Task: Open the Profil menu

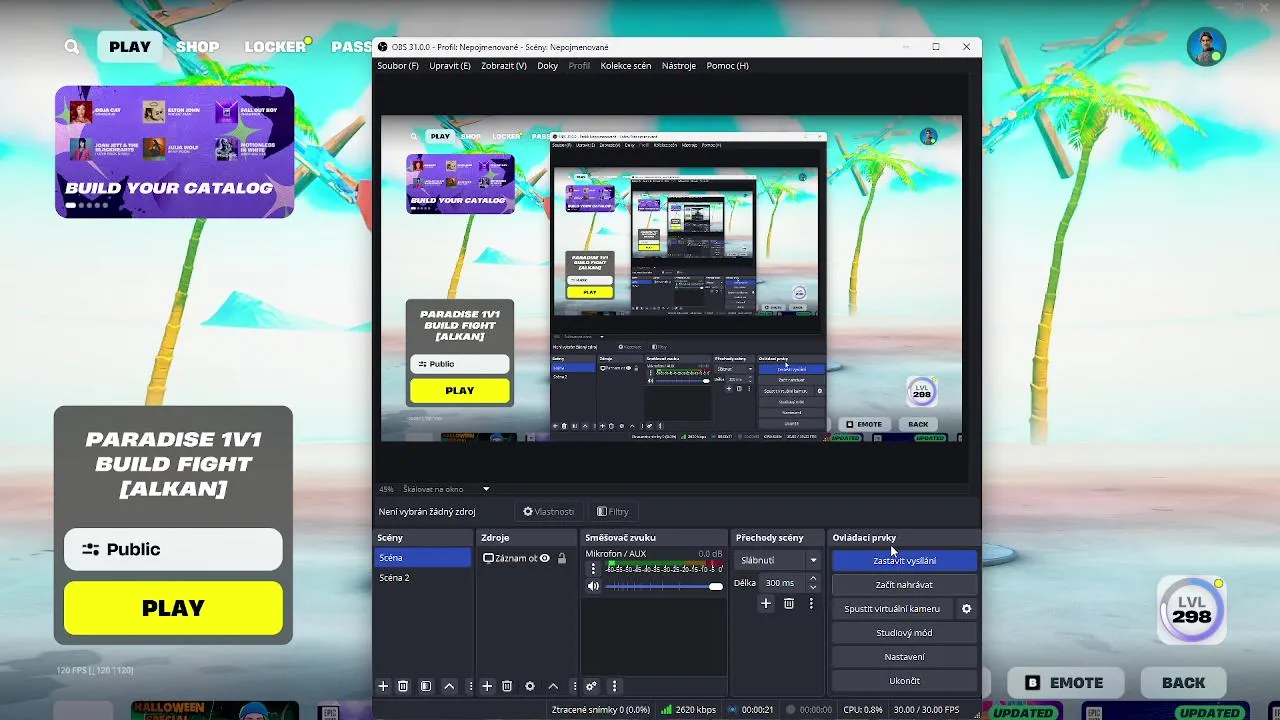Action: pos(579,65)
